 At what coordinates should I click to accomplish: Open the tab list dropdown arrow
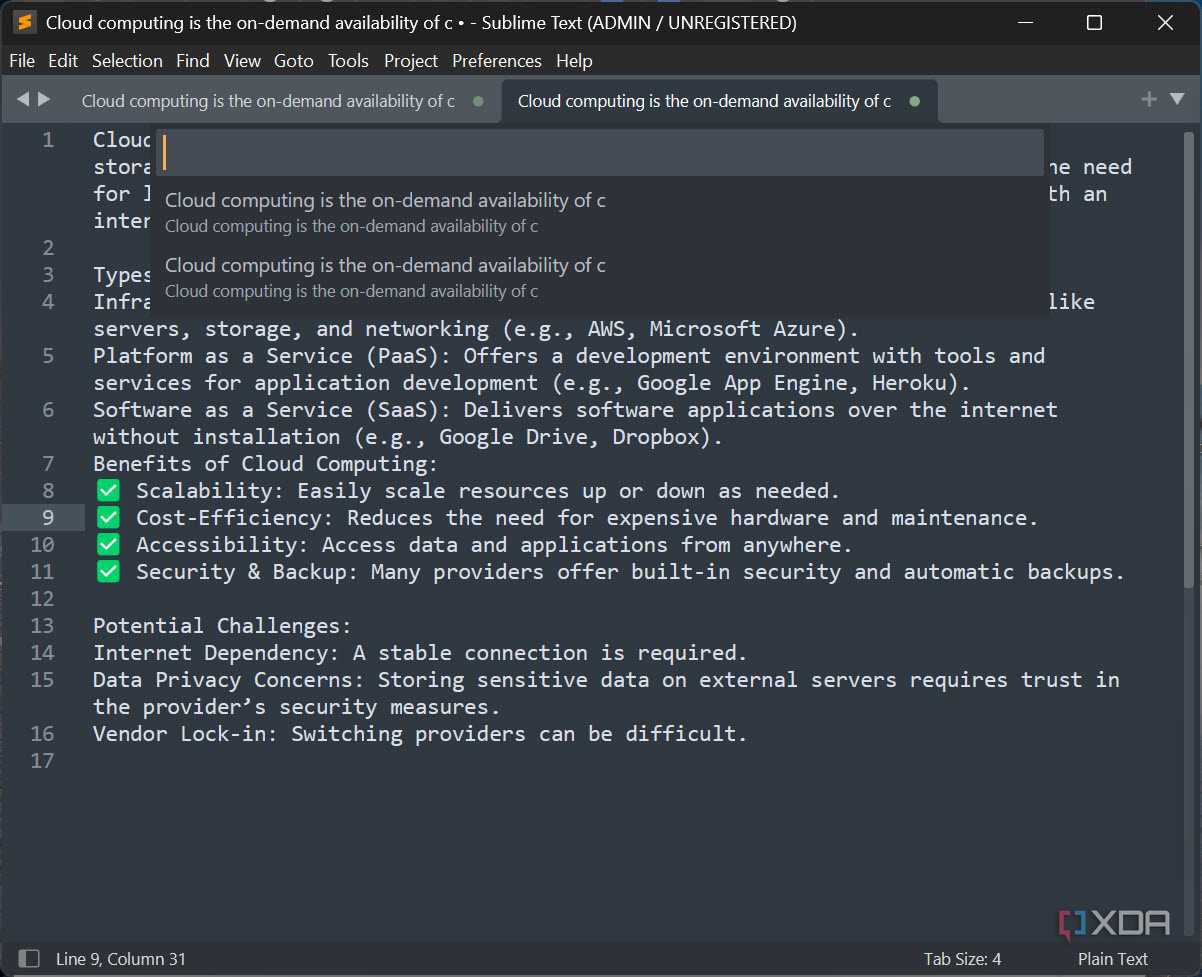tap(1177, 99)
